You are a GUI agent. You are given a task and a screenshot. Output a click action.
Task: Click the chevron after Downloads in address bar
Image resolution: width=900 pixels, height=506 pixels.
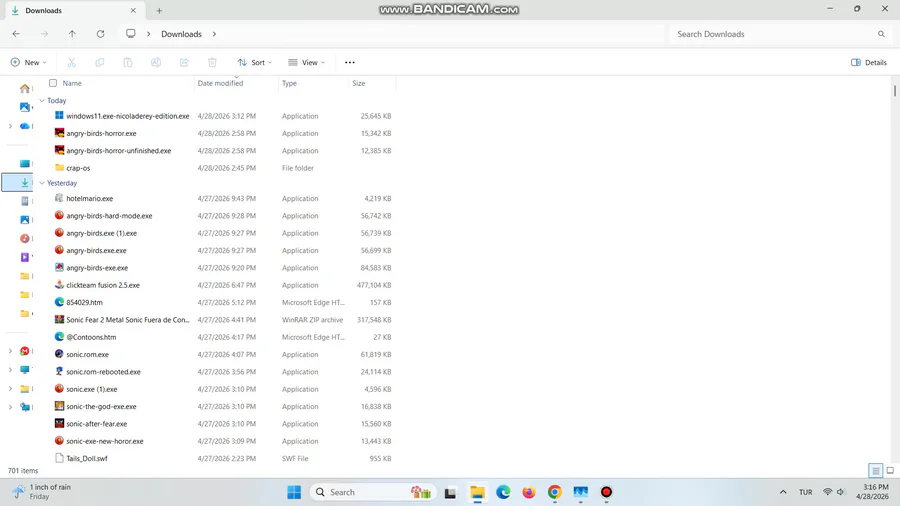pos(214,34)
